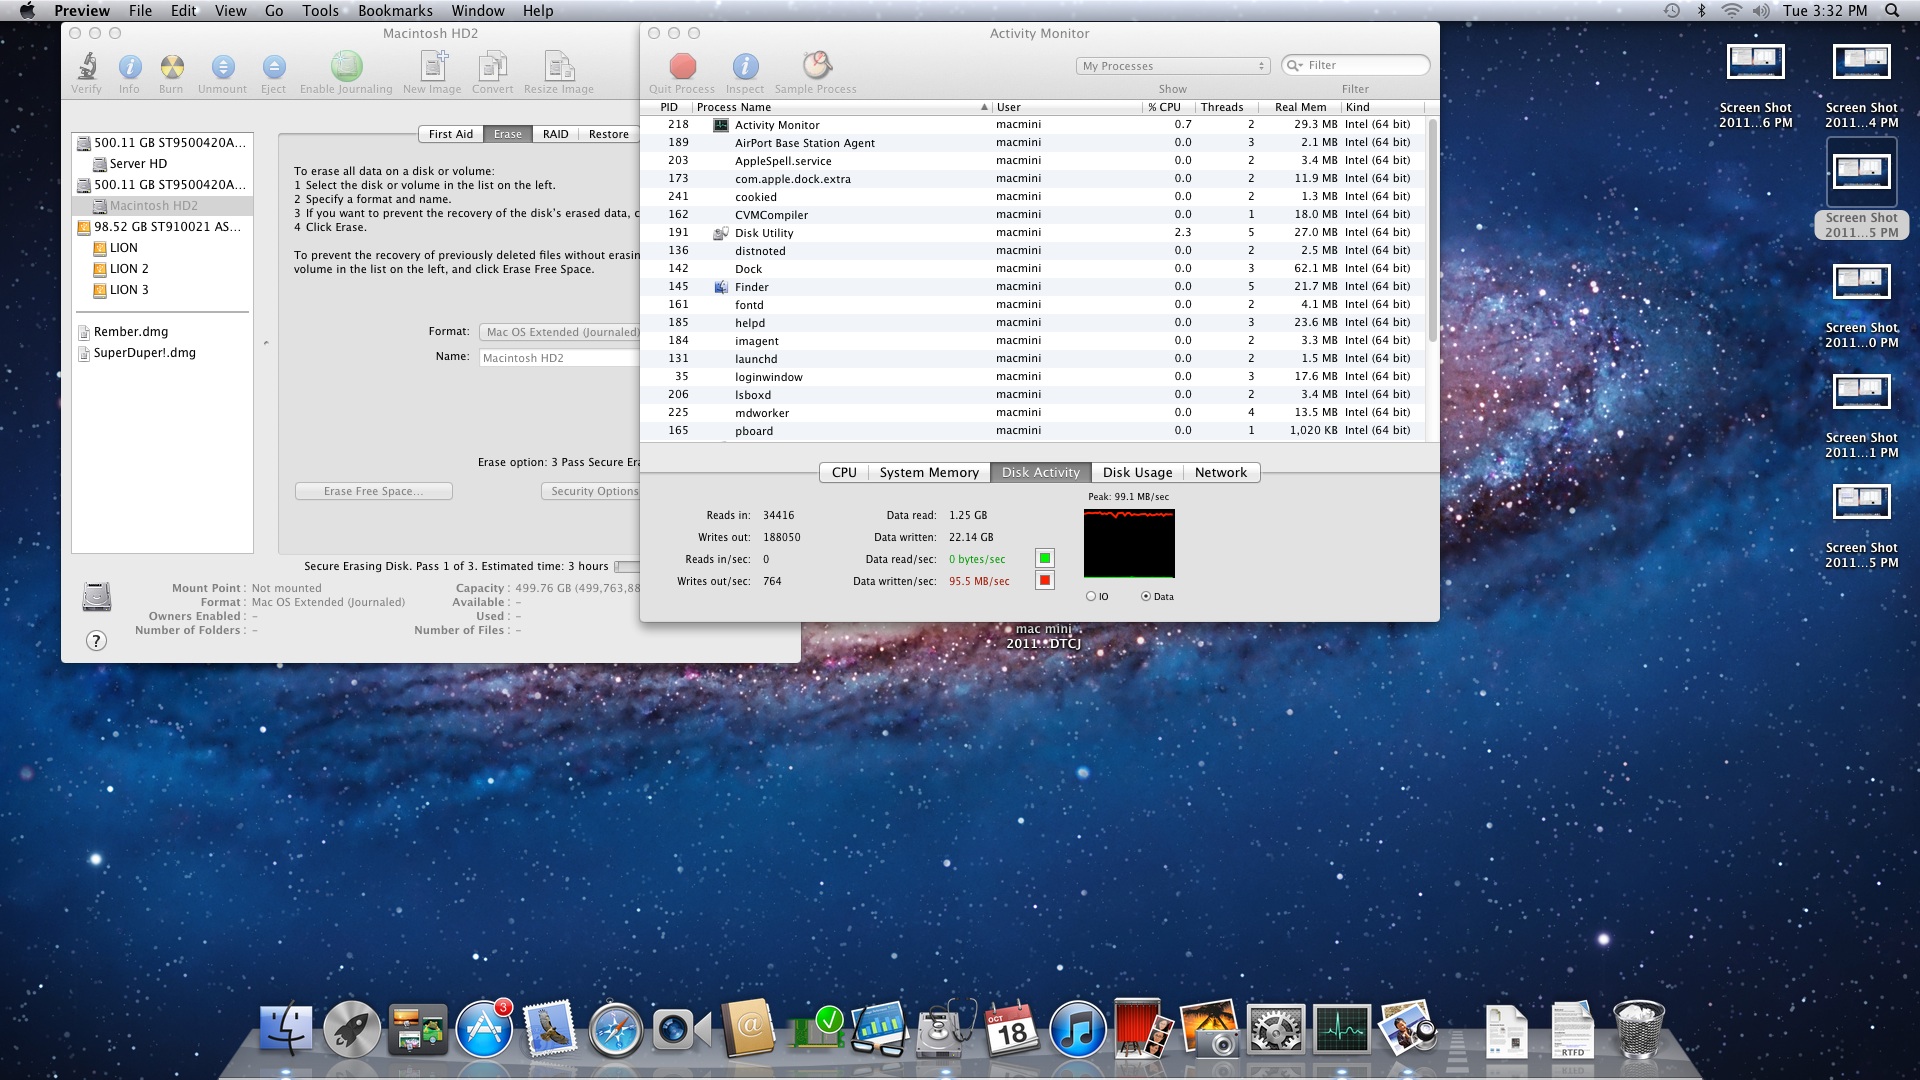This screenshot has height=1080, width=1920.
Task: Click the green data read color swatch
Action: click(x=1045, y=558)
